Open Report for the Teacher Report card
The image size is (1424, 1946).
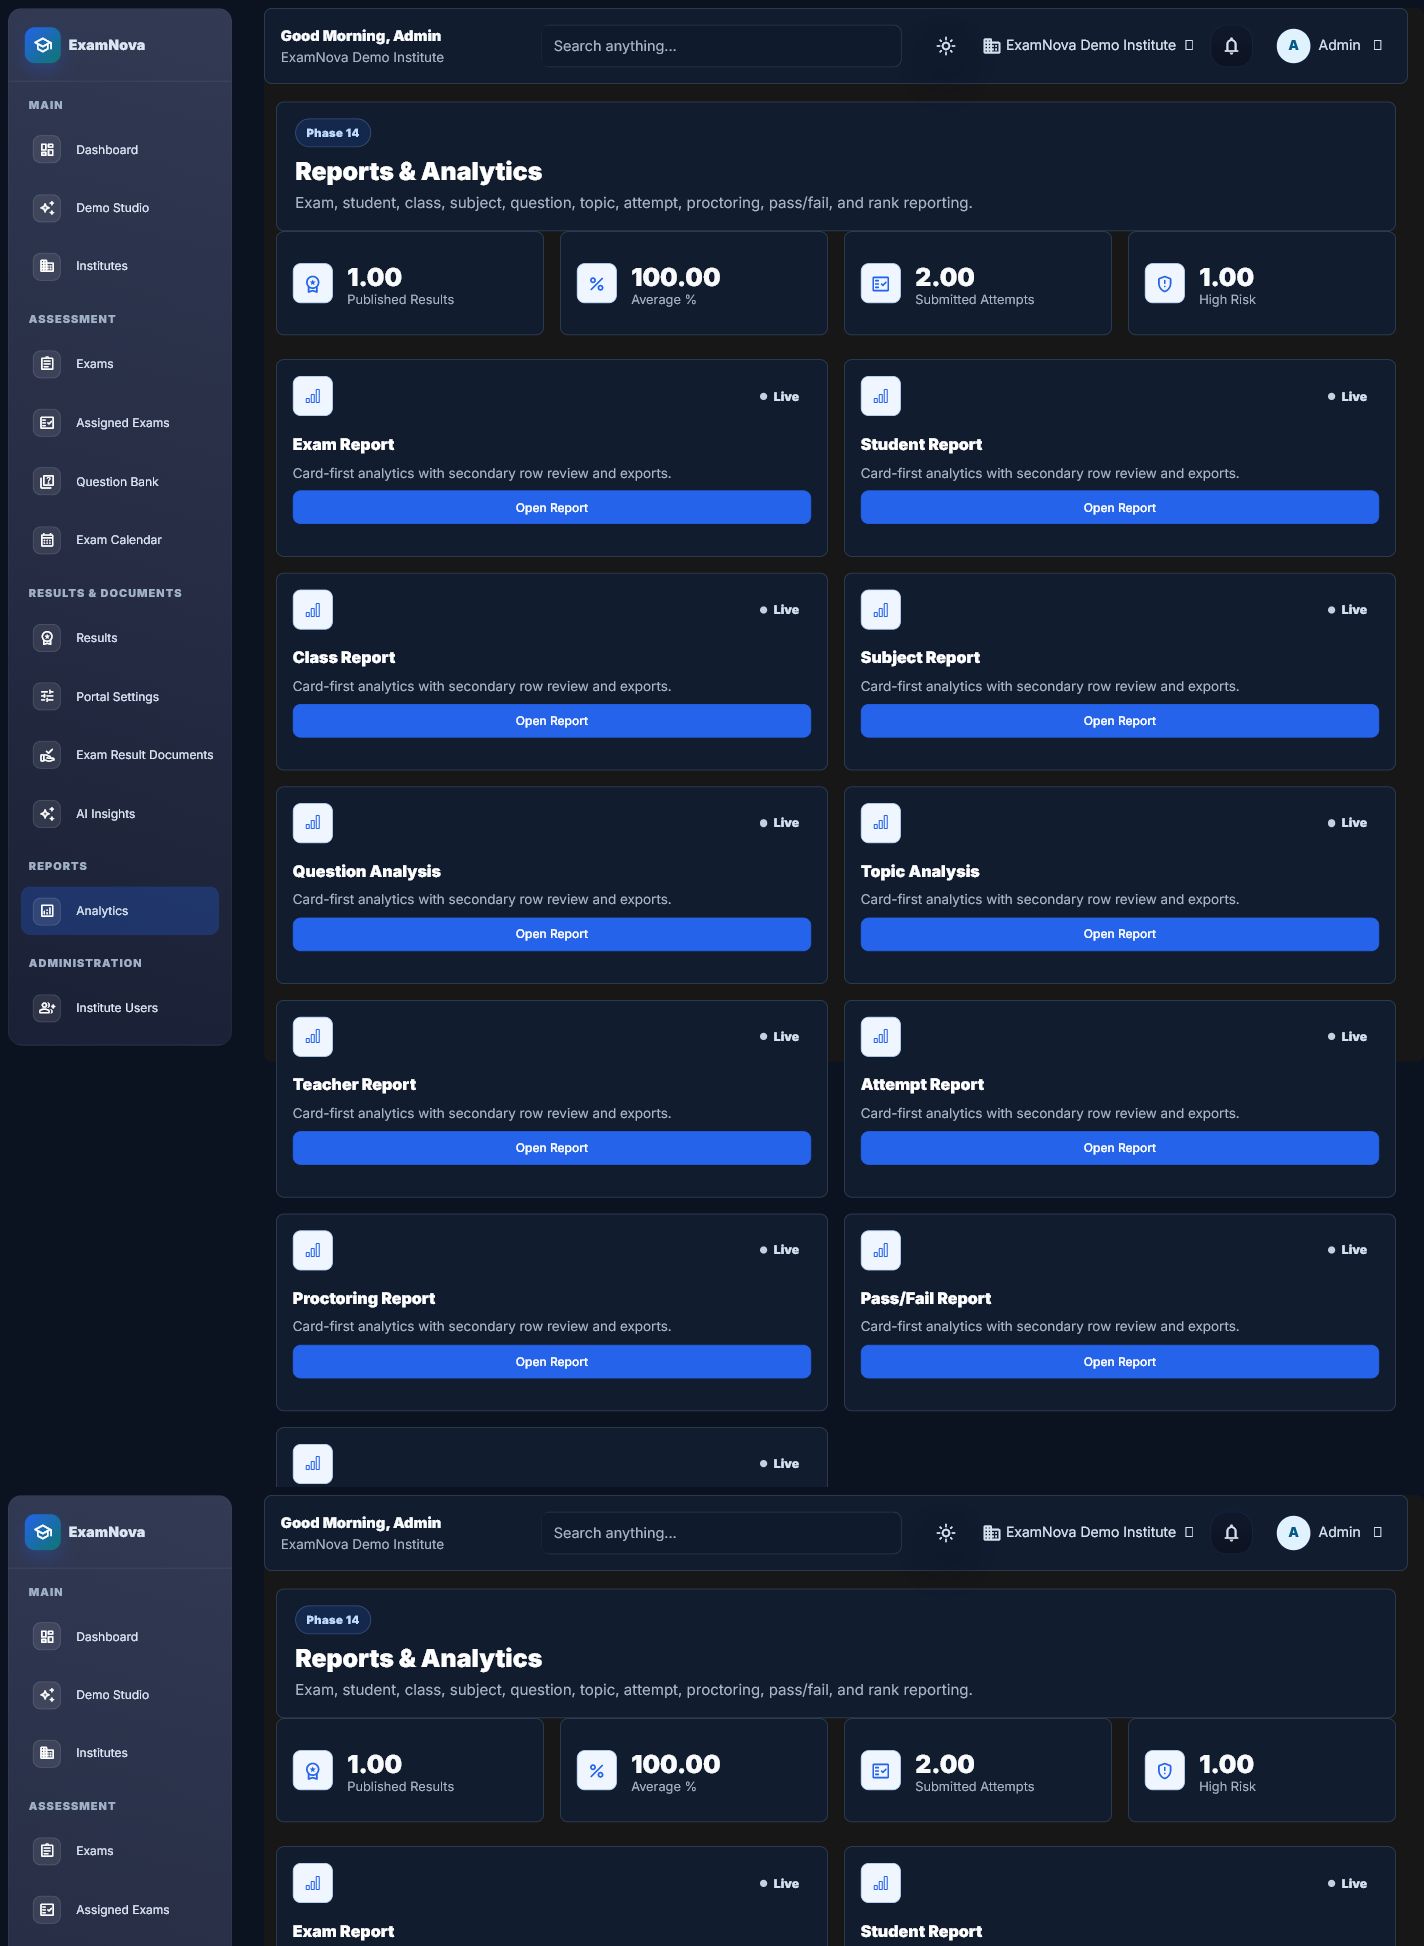[x=552, y=1148]
